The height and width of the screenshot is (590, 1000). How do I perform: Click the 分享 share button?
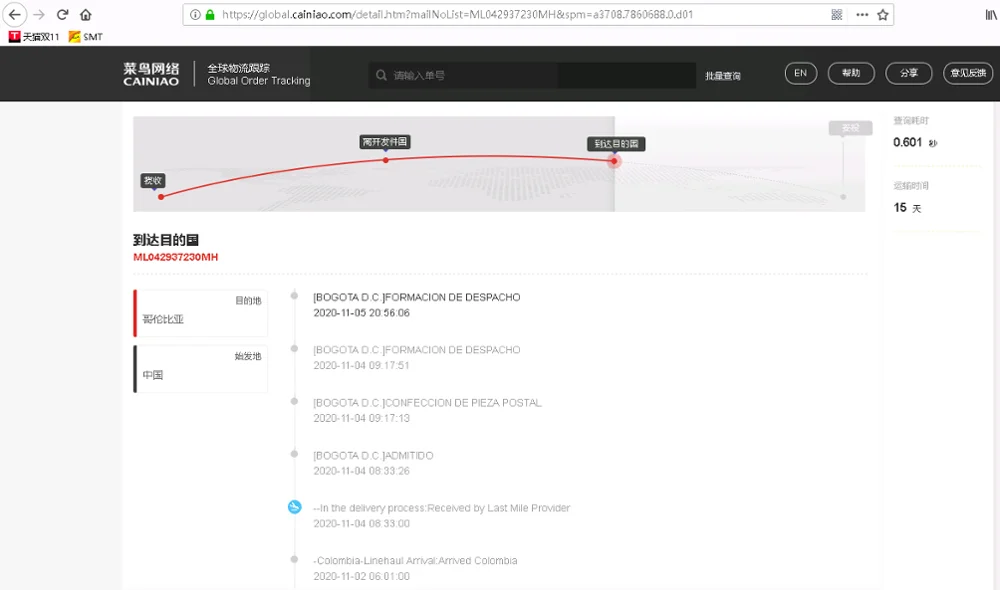(x=909, y=73)
